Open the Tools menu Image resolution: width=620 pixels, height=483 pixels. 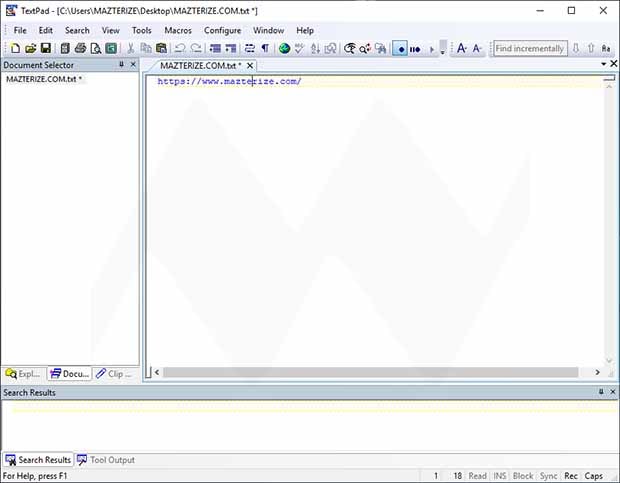tap(142, 30)
